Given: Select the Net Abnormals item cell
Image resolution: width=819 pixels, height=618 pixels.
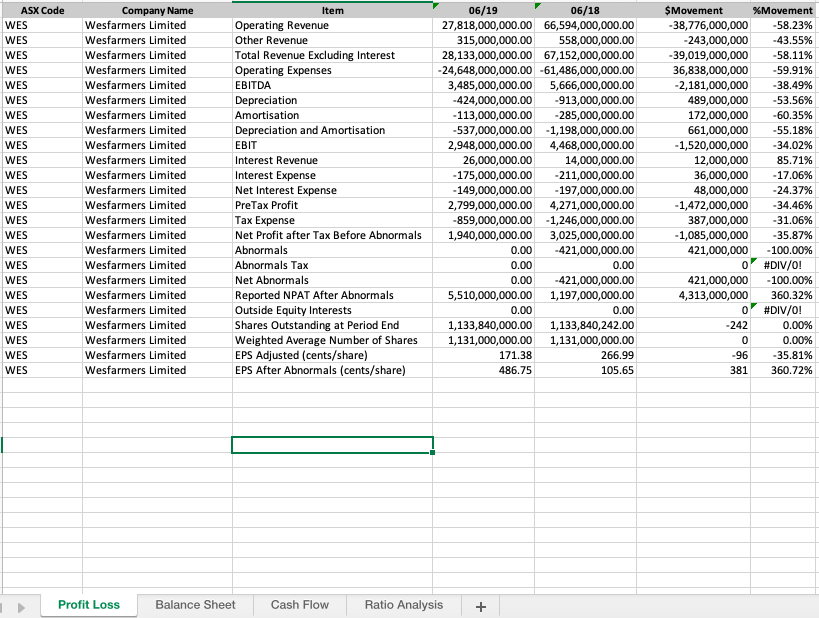Looking at the screenshot, I should tap(332, 281).
